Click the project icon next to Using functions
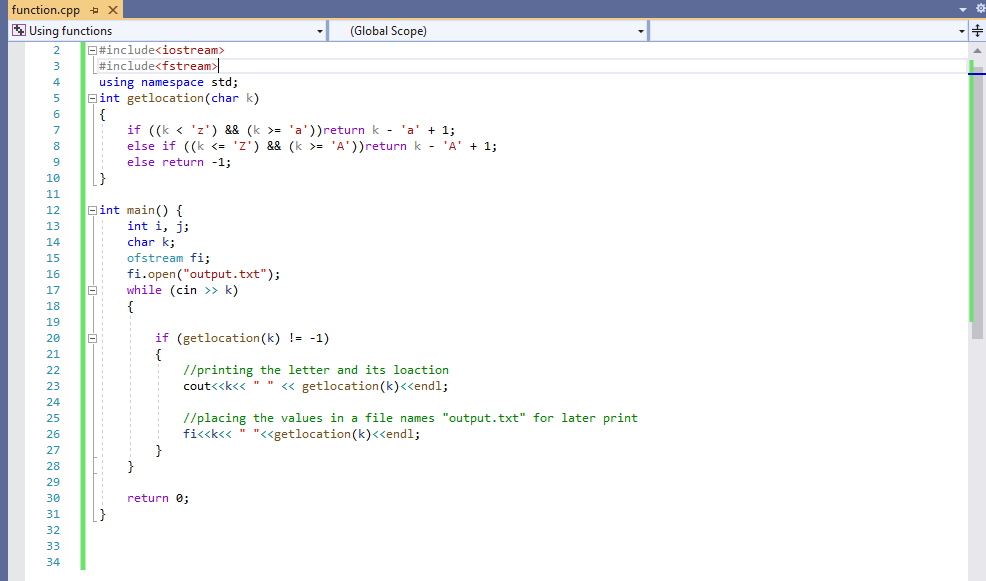The height and width of the screenshot is (581, 986). point(19,30)
